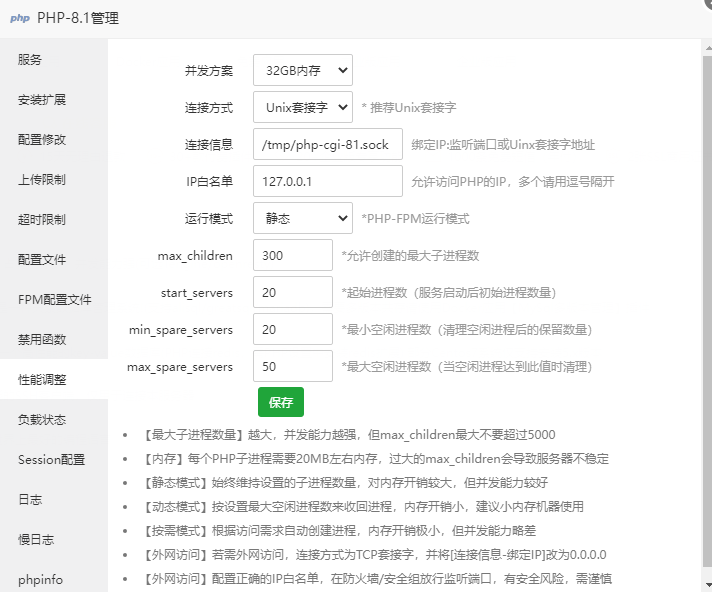The width and height of the screenshot is (712, 592).
Task: Click the *PHP-FPM运行模式 hint text
Action: coord(415,219)
